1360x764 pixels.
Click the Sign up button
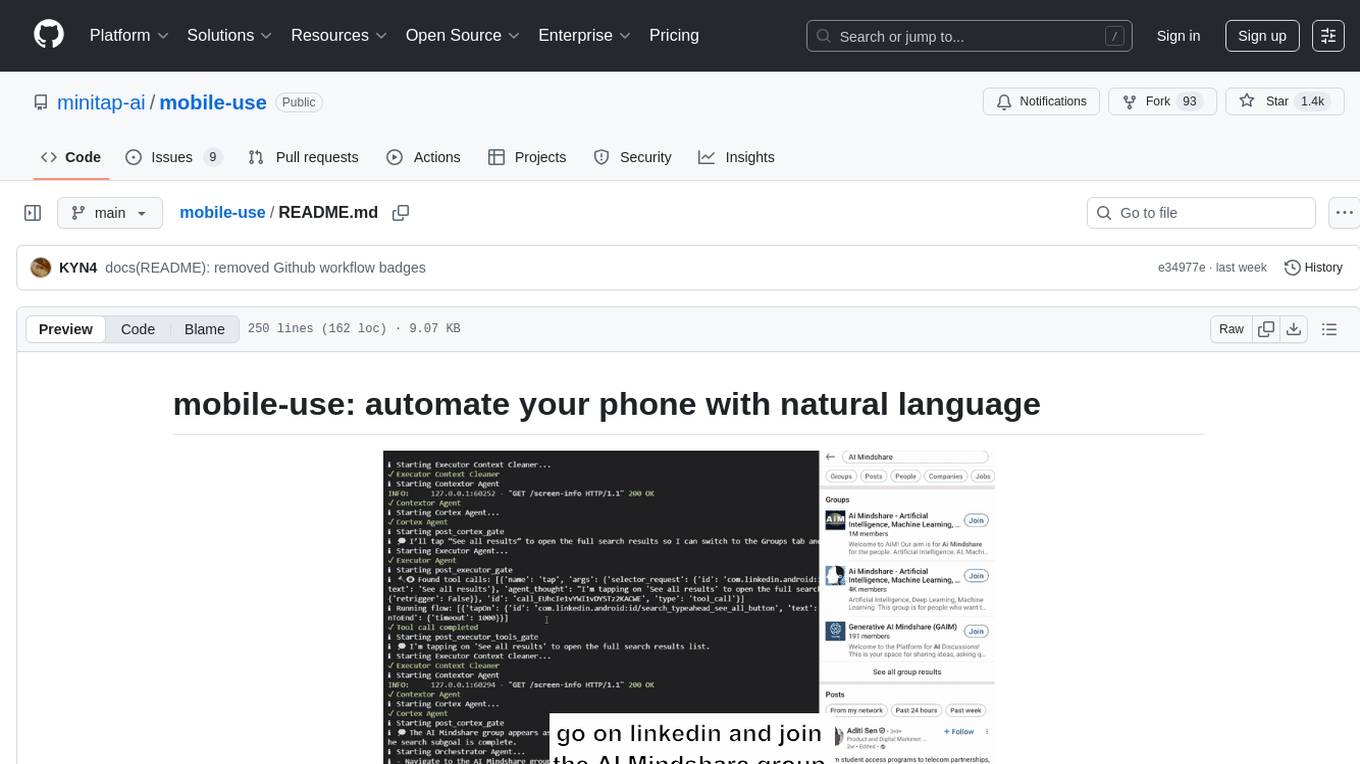coord(1262,36)
